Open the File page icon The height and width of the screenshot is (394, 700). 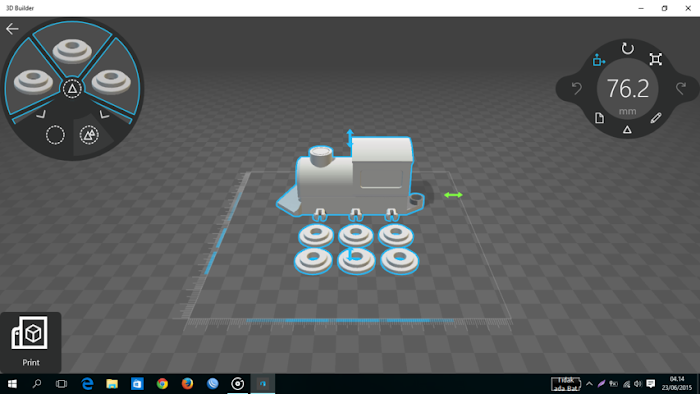click(600, 118)
